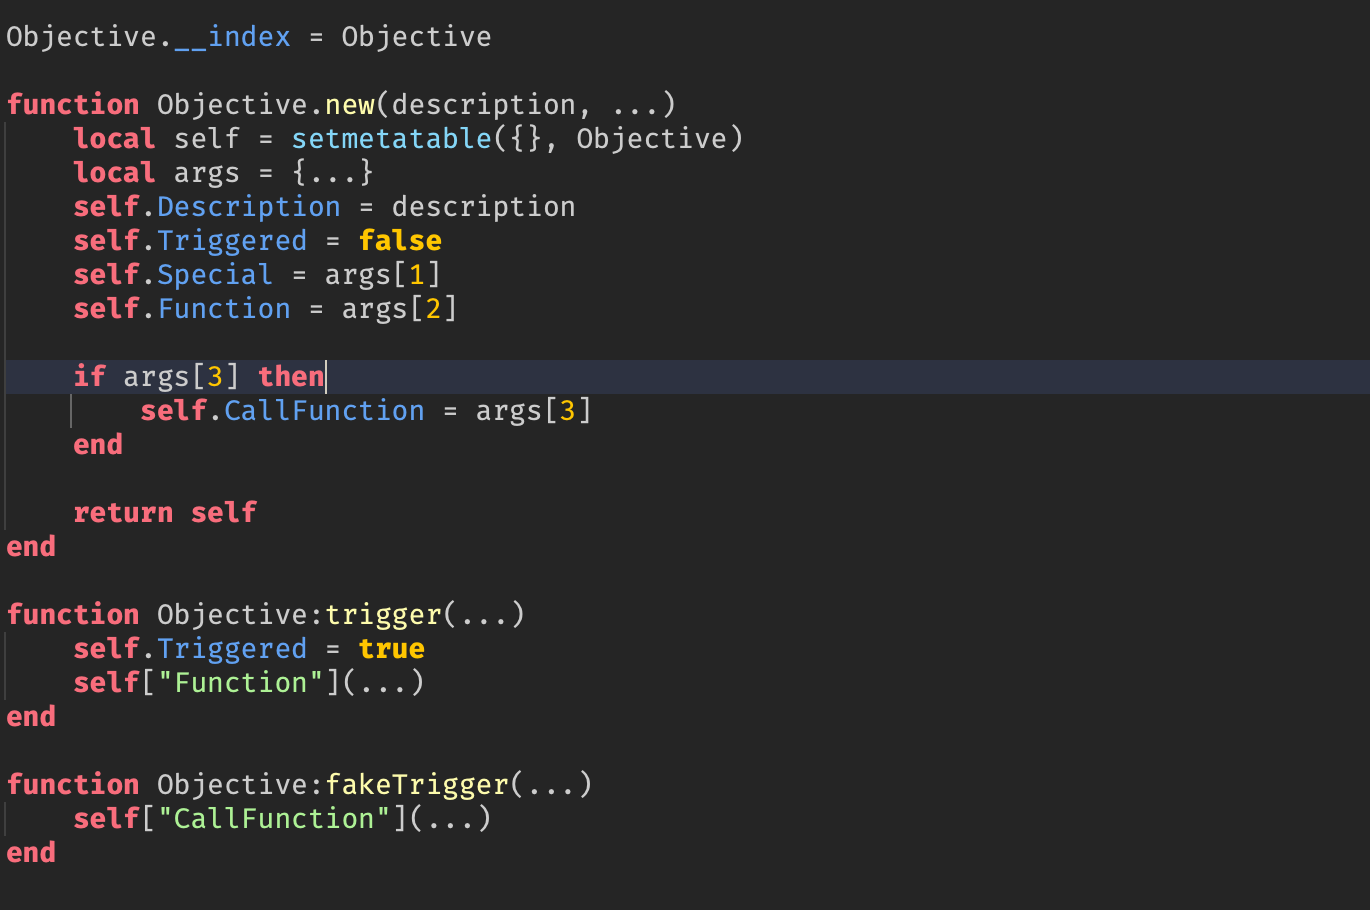Click the "CallFunction" string literal
Viewport: 1370px width, 910px height.
point(274,819)
